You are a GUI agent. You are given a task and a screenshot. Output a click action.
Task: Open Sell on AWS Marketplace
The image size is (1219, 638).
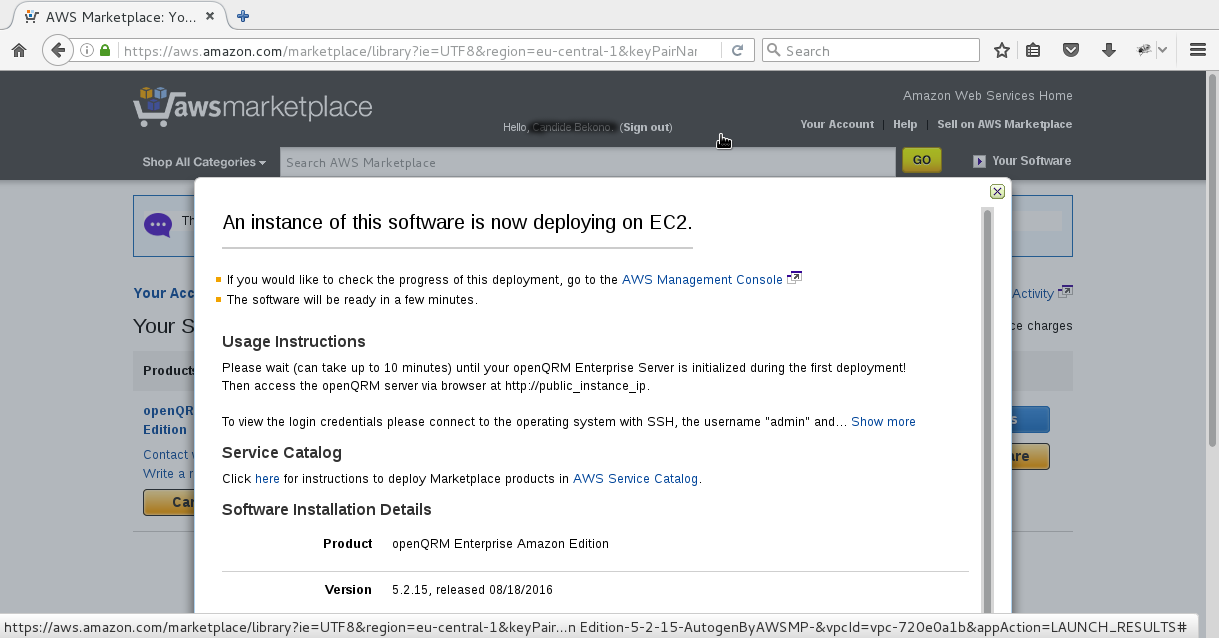(1004, 124)
